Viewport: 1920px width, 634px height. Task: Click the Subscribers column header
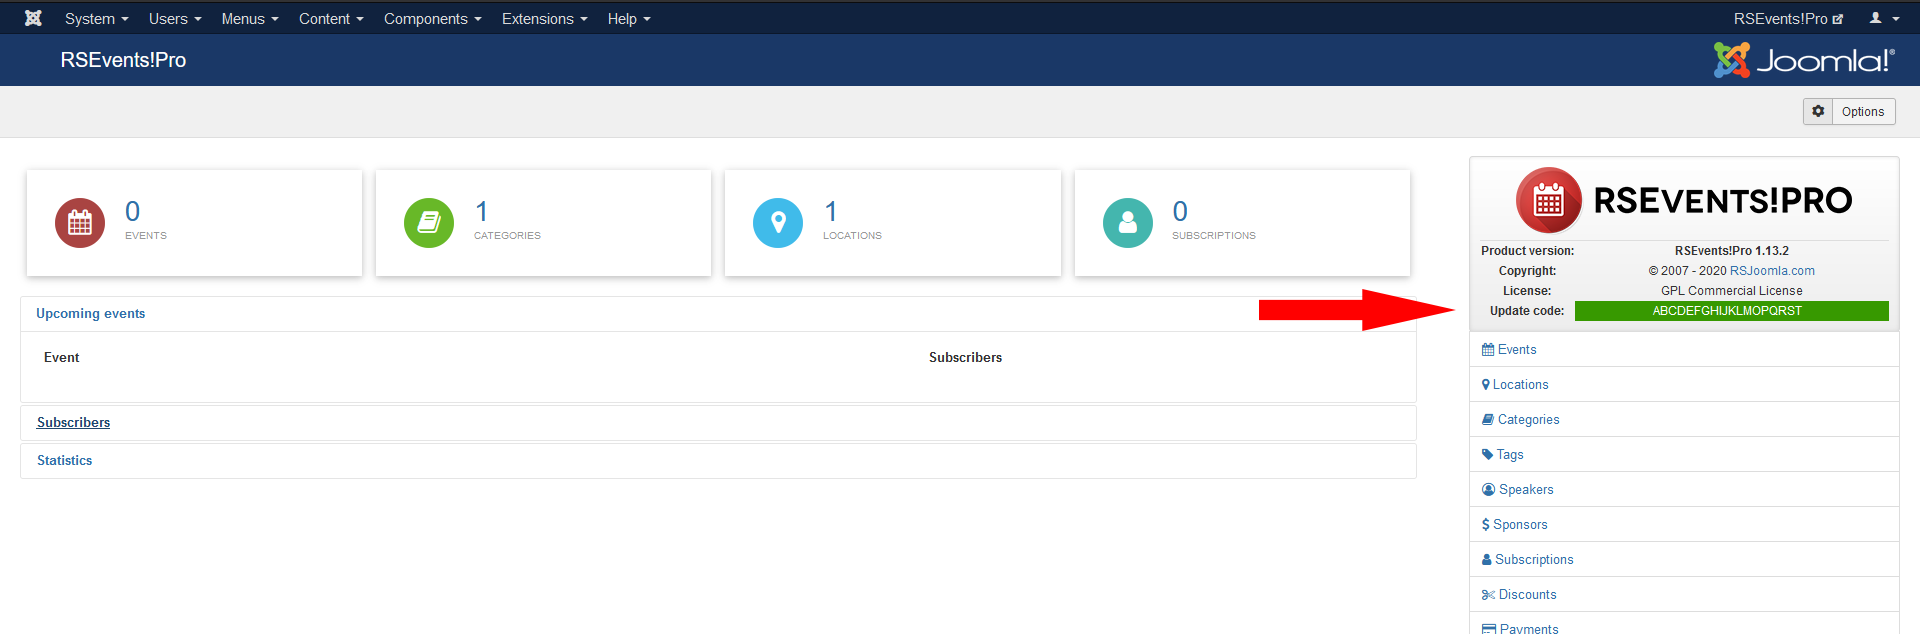tap(965, 357)
